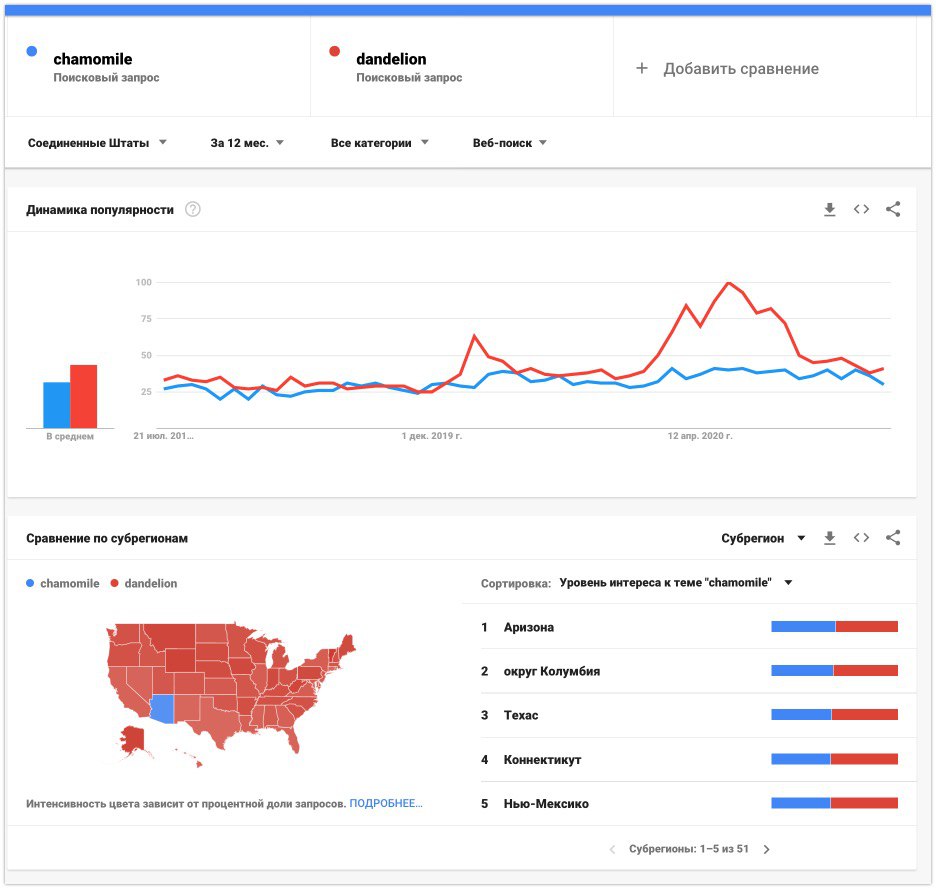The height and width of the screenshot is (889, 936).
Task: Edit the chamomile search term
Action: (x=93, y=59)
